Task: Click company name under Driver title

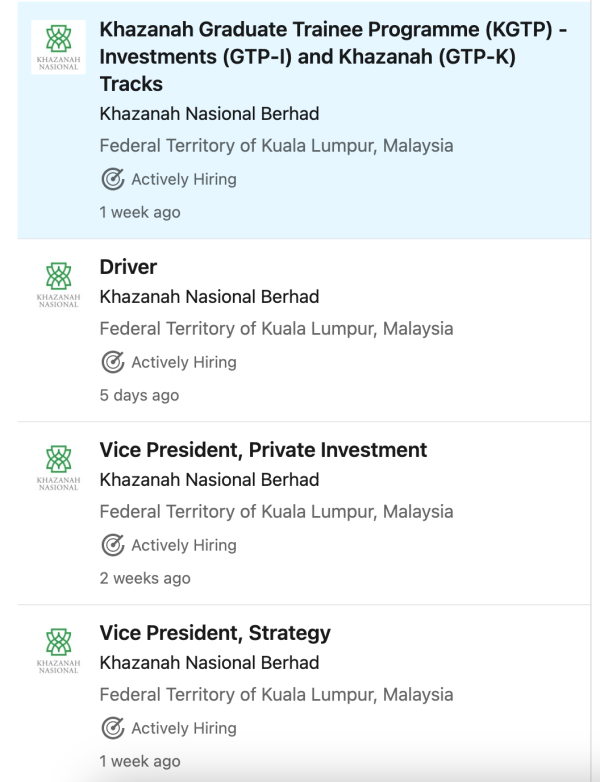Action: click(209, 297)
